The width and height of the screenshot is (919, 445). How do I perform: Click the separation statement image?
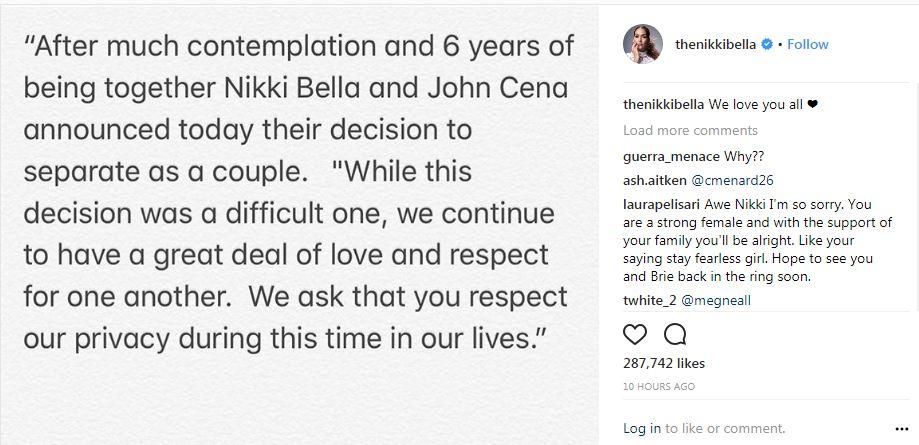click(299, 225)
